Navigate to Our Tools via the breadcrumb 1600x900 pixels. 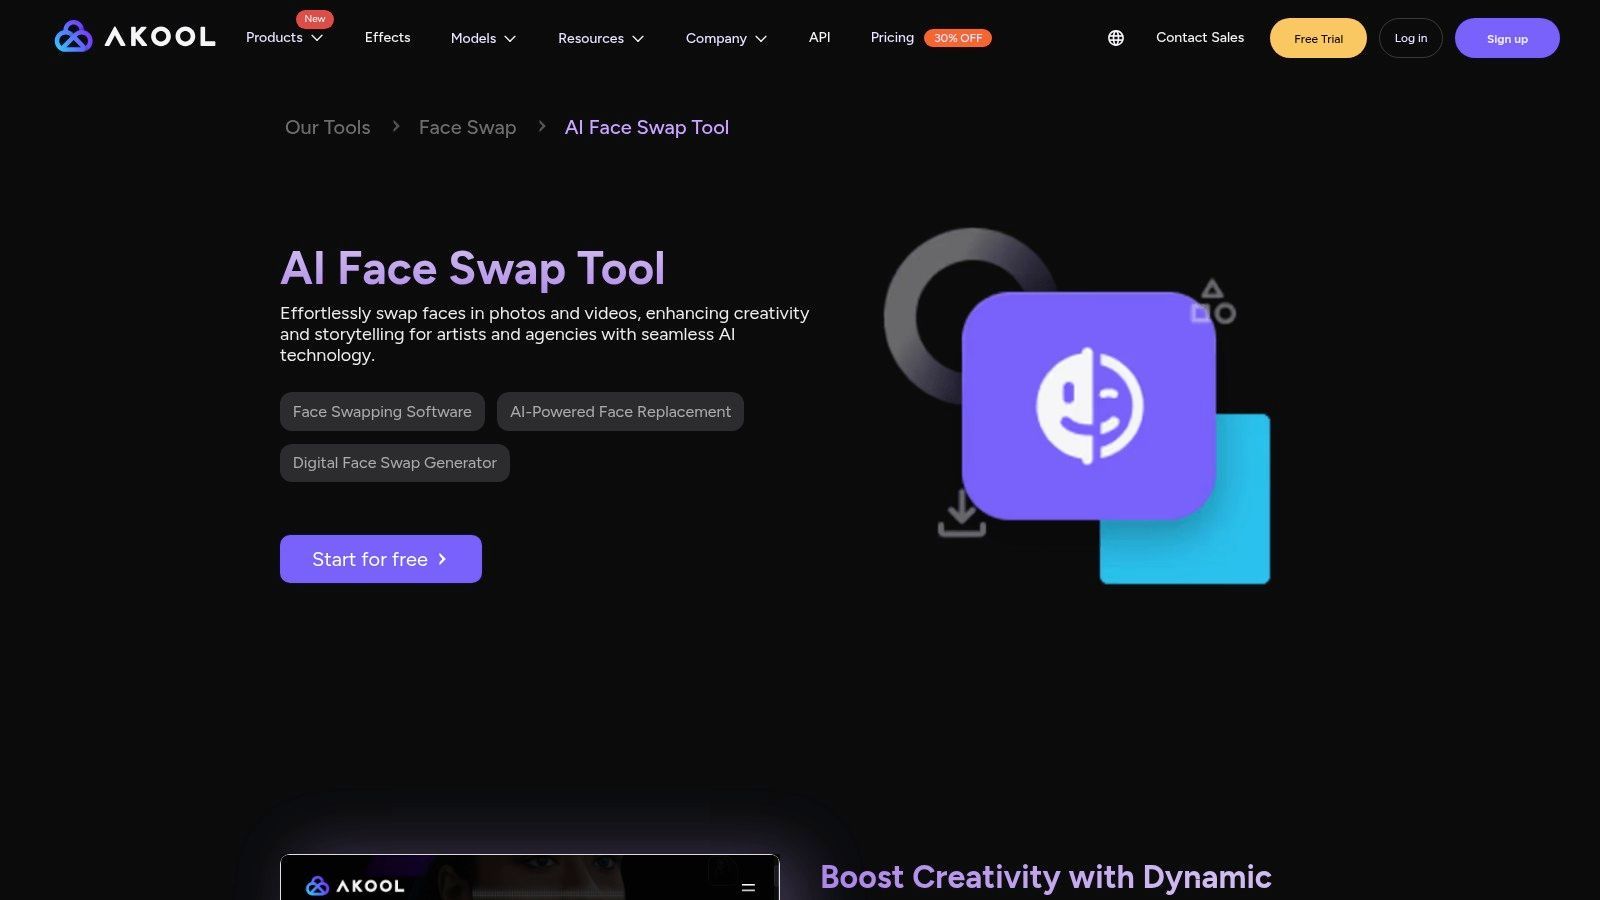tap(327, 127)
